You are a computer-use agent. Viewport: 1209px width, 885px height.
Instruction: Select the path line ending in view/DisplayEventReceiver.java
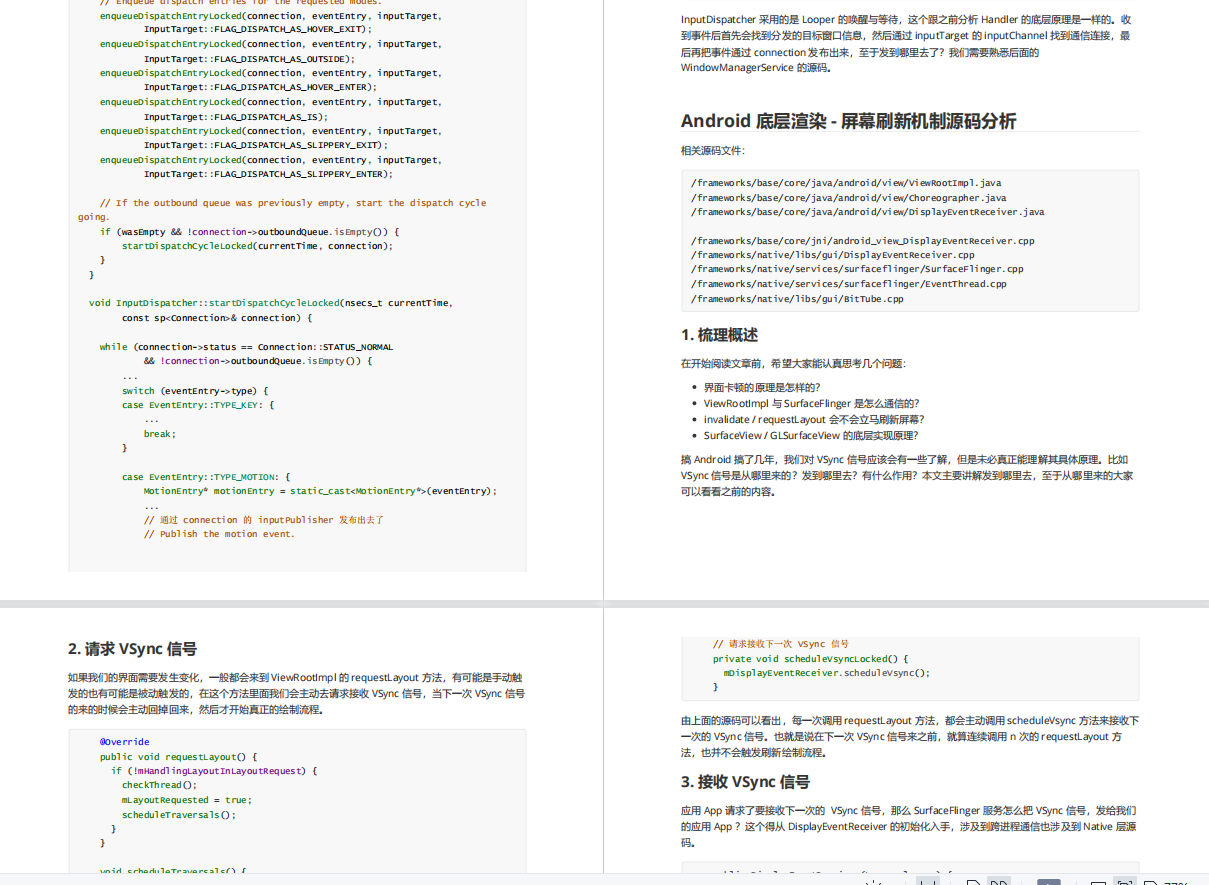click(867, 212)
